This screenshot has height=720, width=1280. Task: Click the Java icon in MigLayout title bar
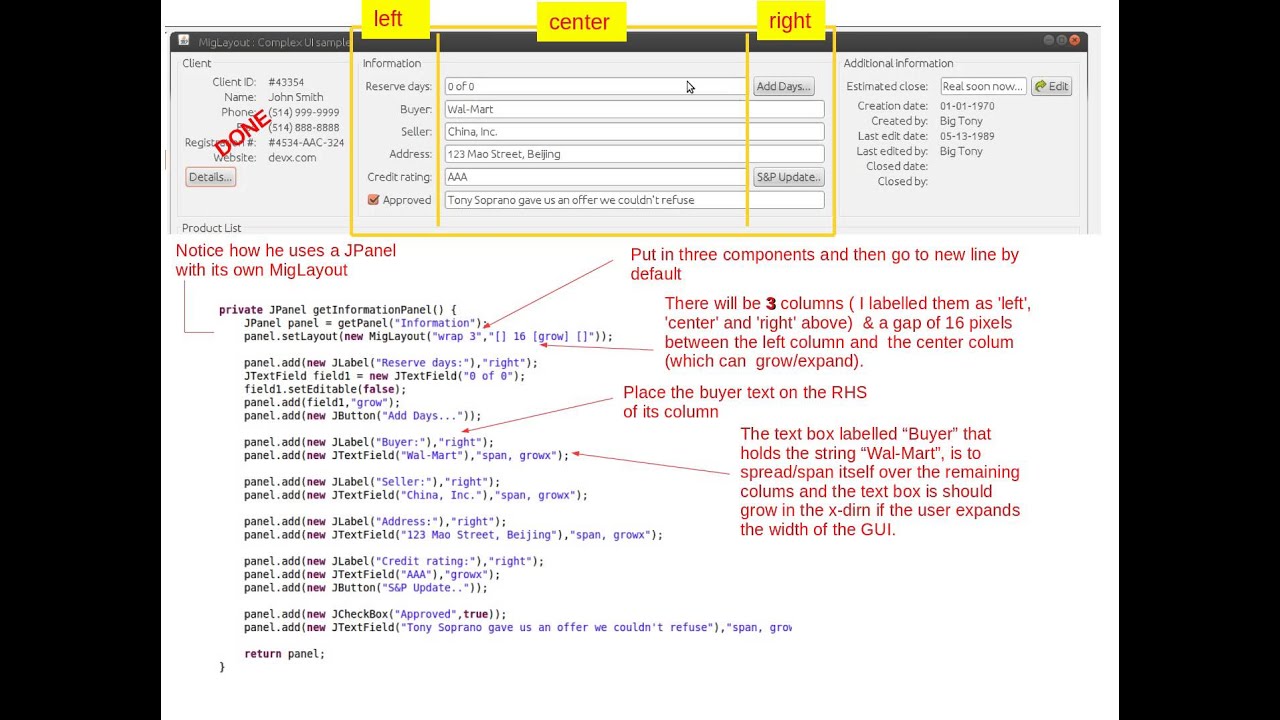pyautogui.click(x=184, y=41)
